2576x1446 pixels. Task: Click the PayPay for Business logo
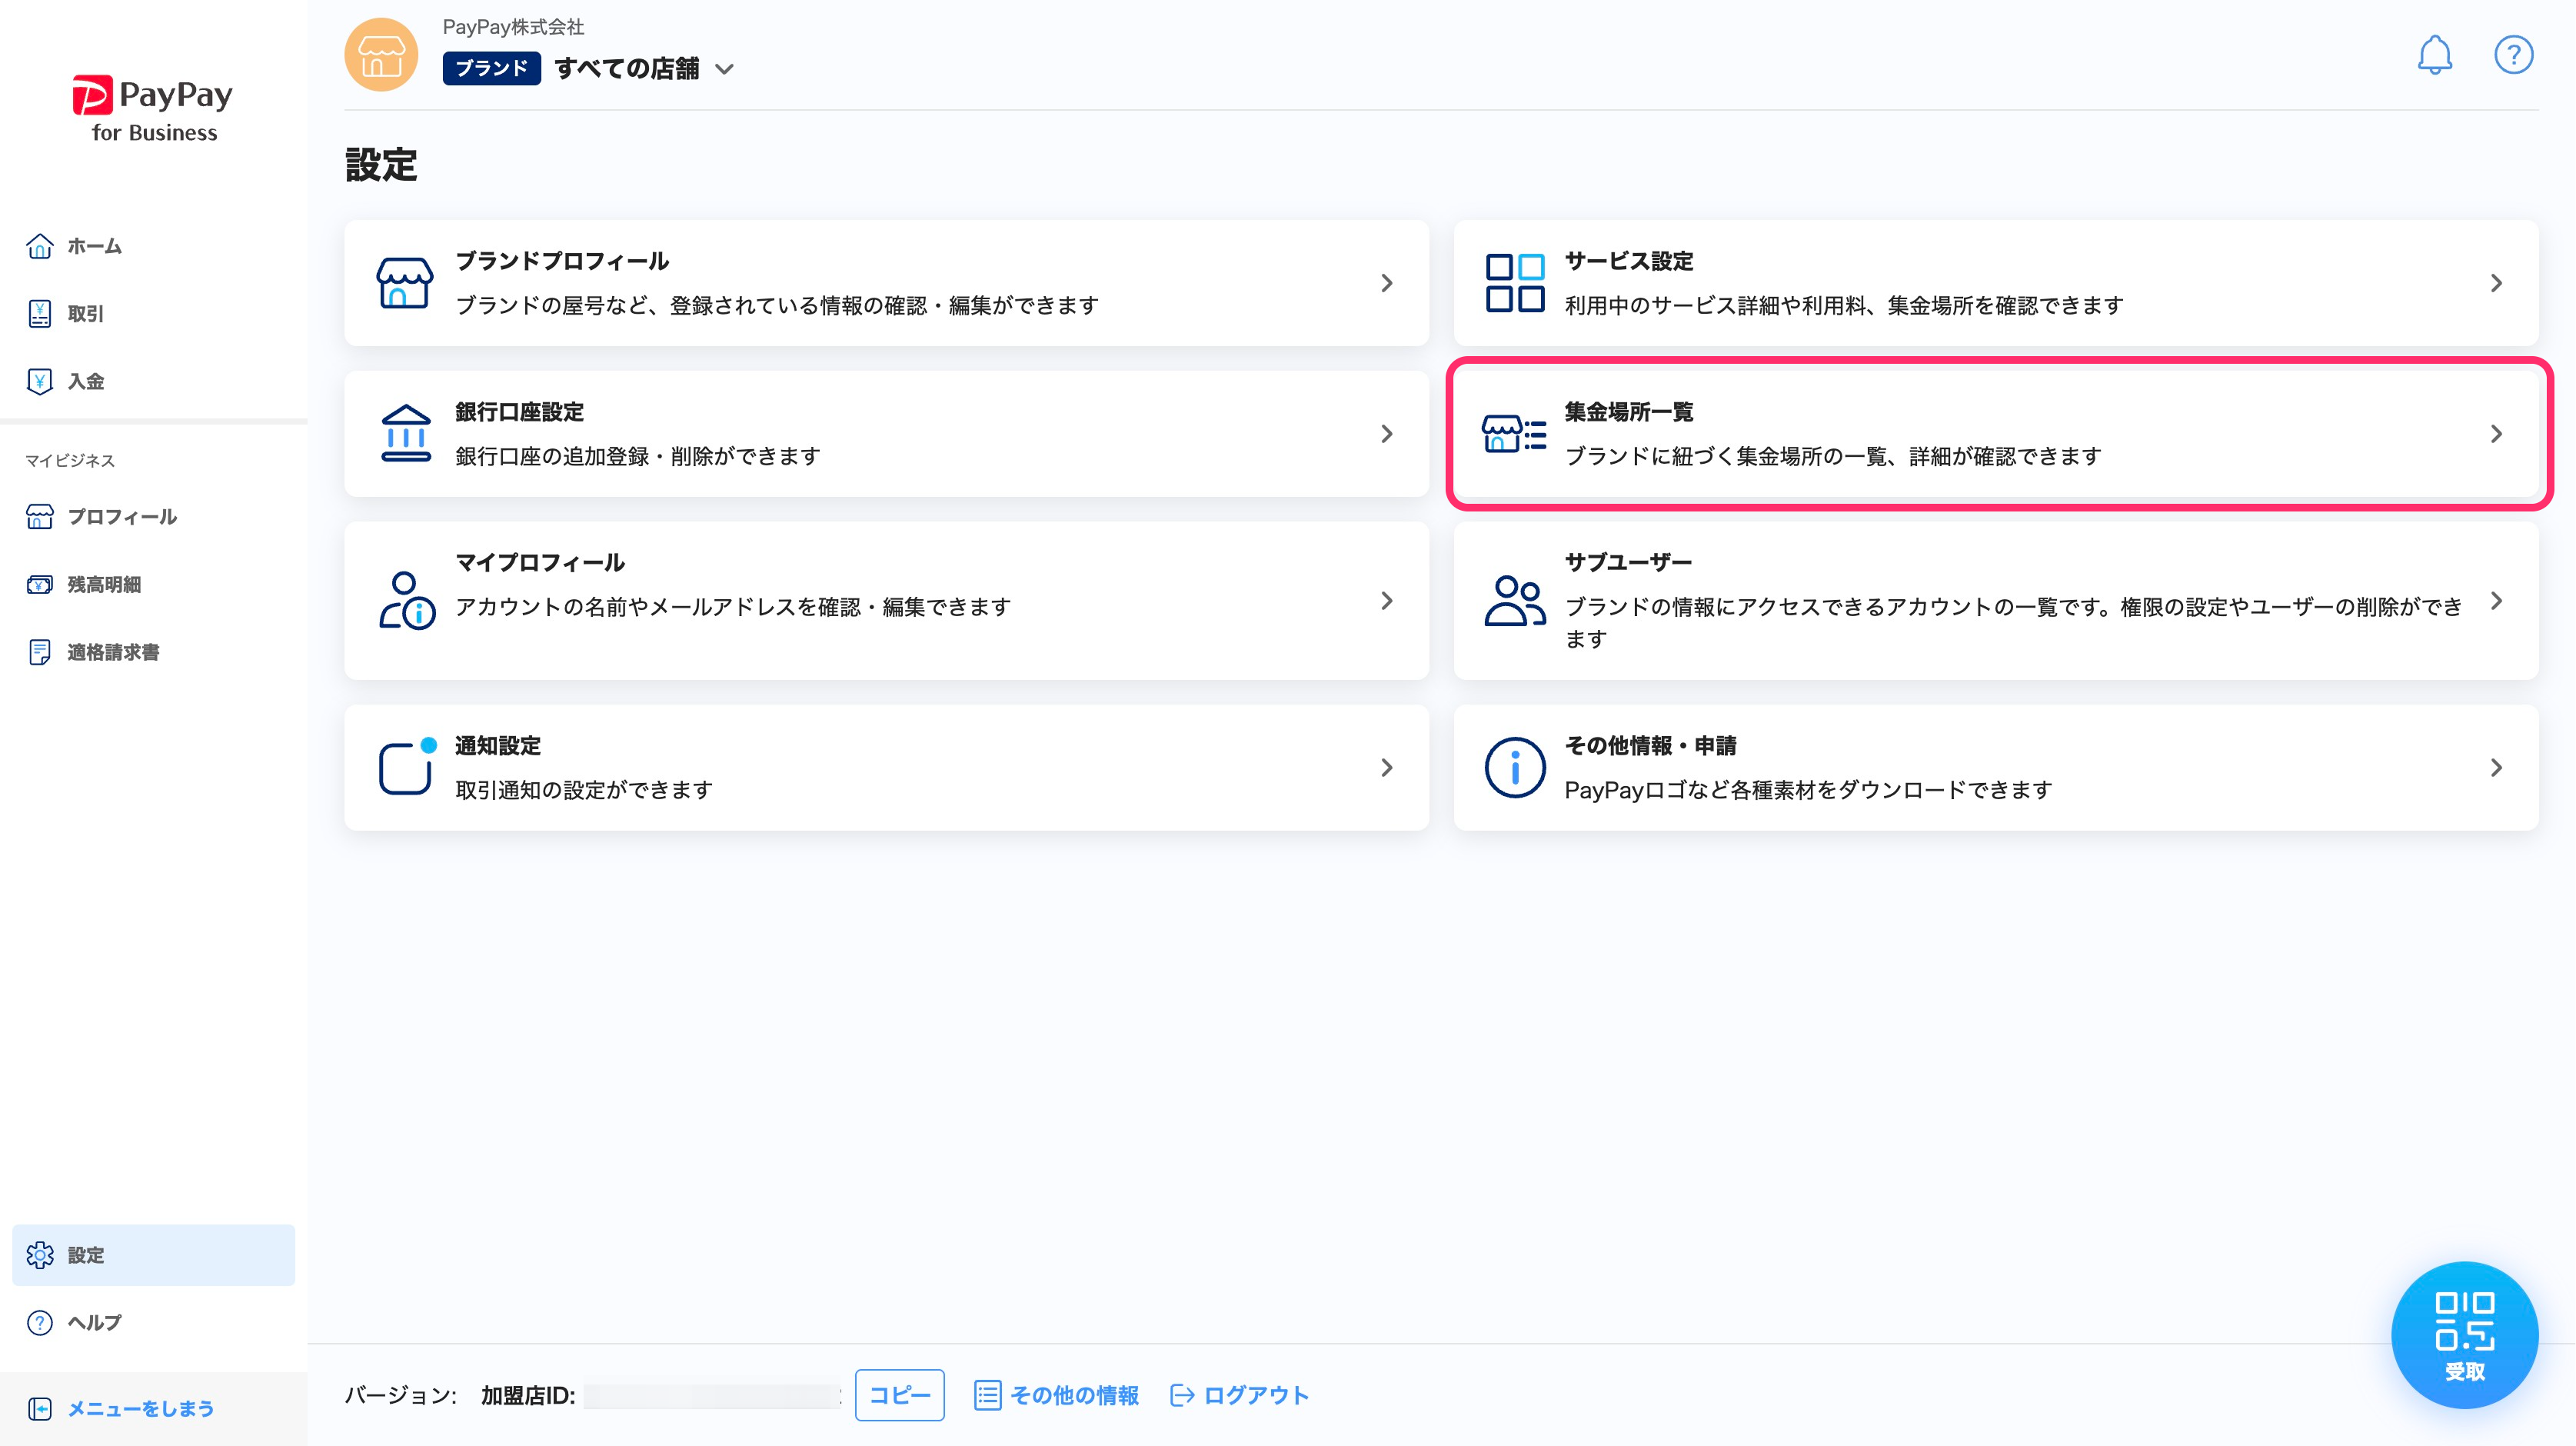(153, 109)
